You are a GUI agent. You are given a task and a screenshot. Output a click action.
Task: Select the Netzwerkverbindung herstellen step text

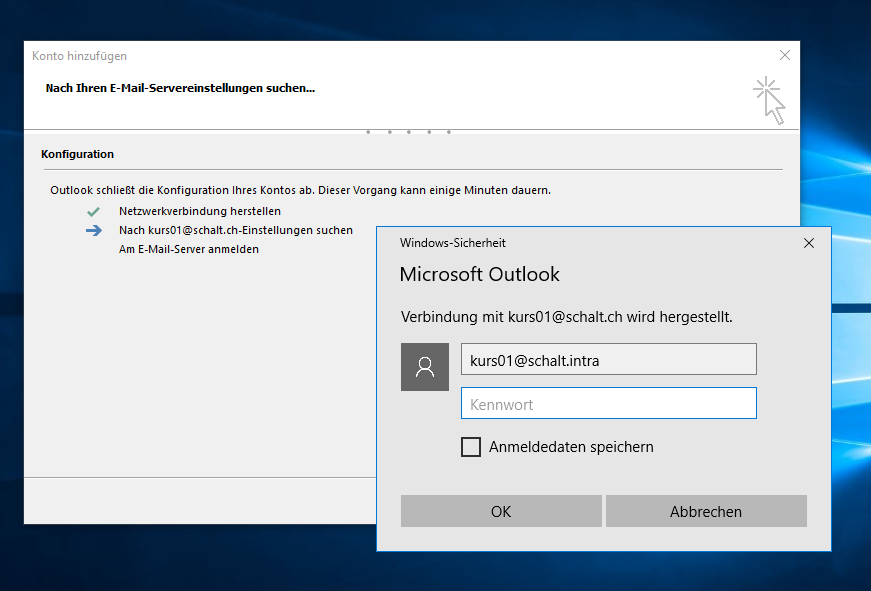[x=199, y=212]
